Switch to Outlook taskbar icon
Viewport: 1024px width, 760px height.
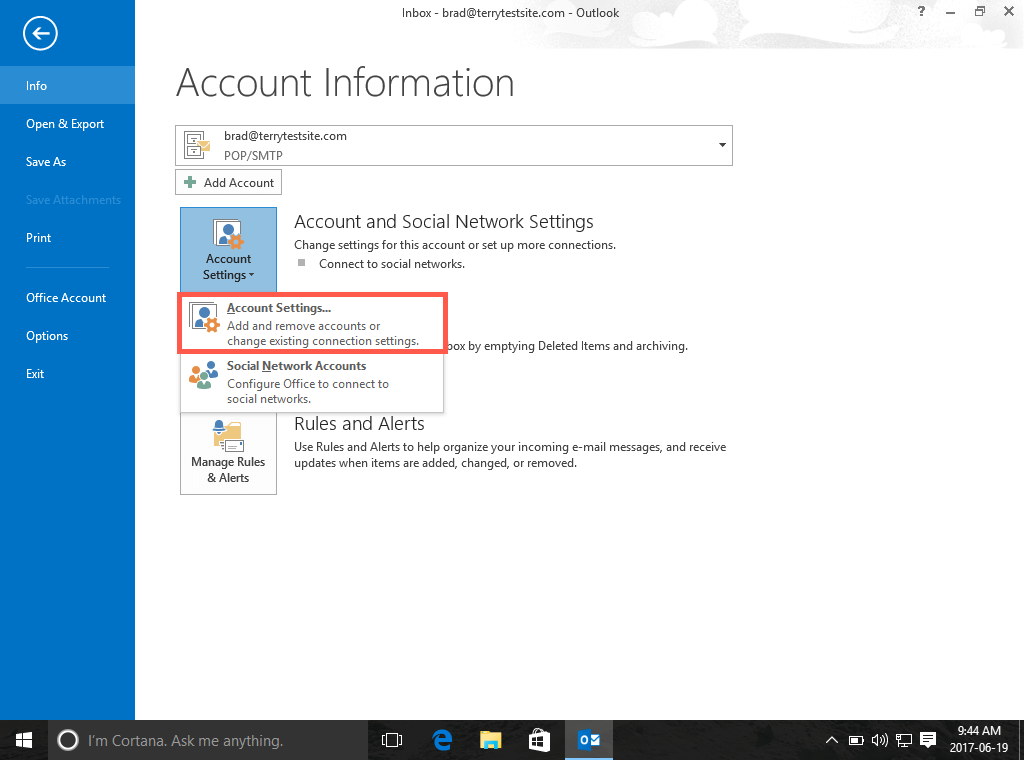click(589, 740)
